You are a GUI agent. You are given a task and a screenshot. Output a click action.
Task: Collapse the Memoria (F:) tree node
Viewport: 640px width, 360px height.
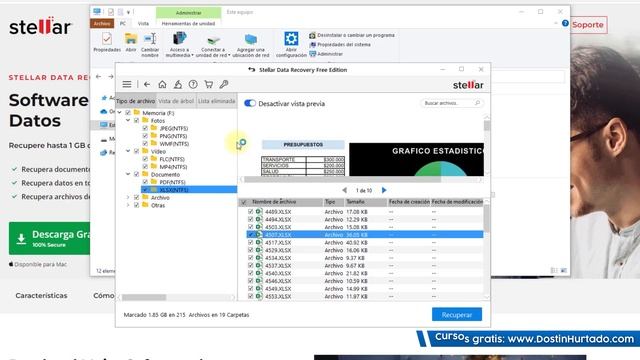coord(120,113)
